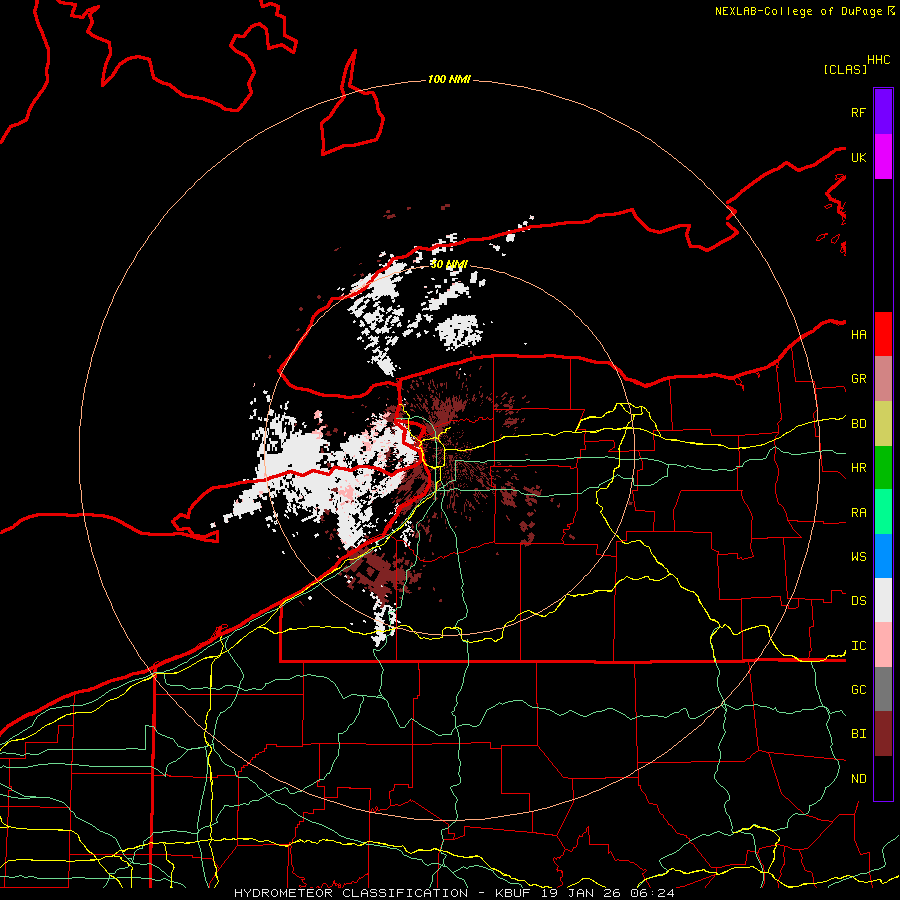This screenshot has width=900, height=900.
Task: Click the WS legend label
Action: click(858, 557)
